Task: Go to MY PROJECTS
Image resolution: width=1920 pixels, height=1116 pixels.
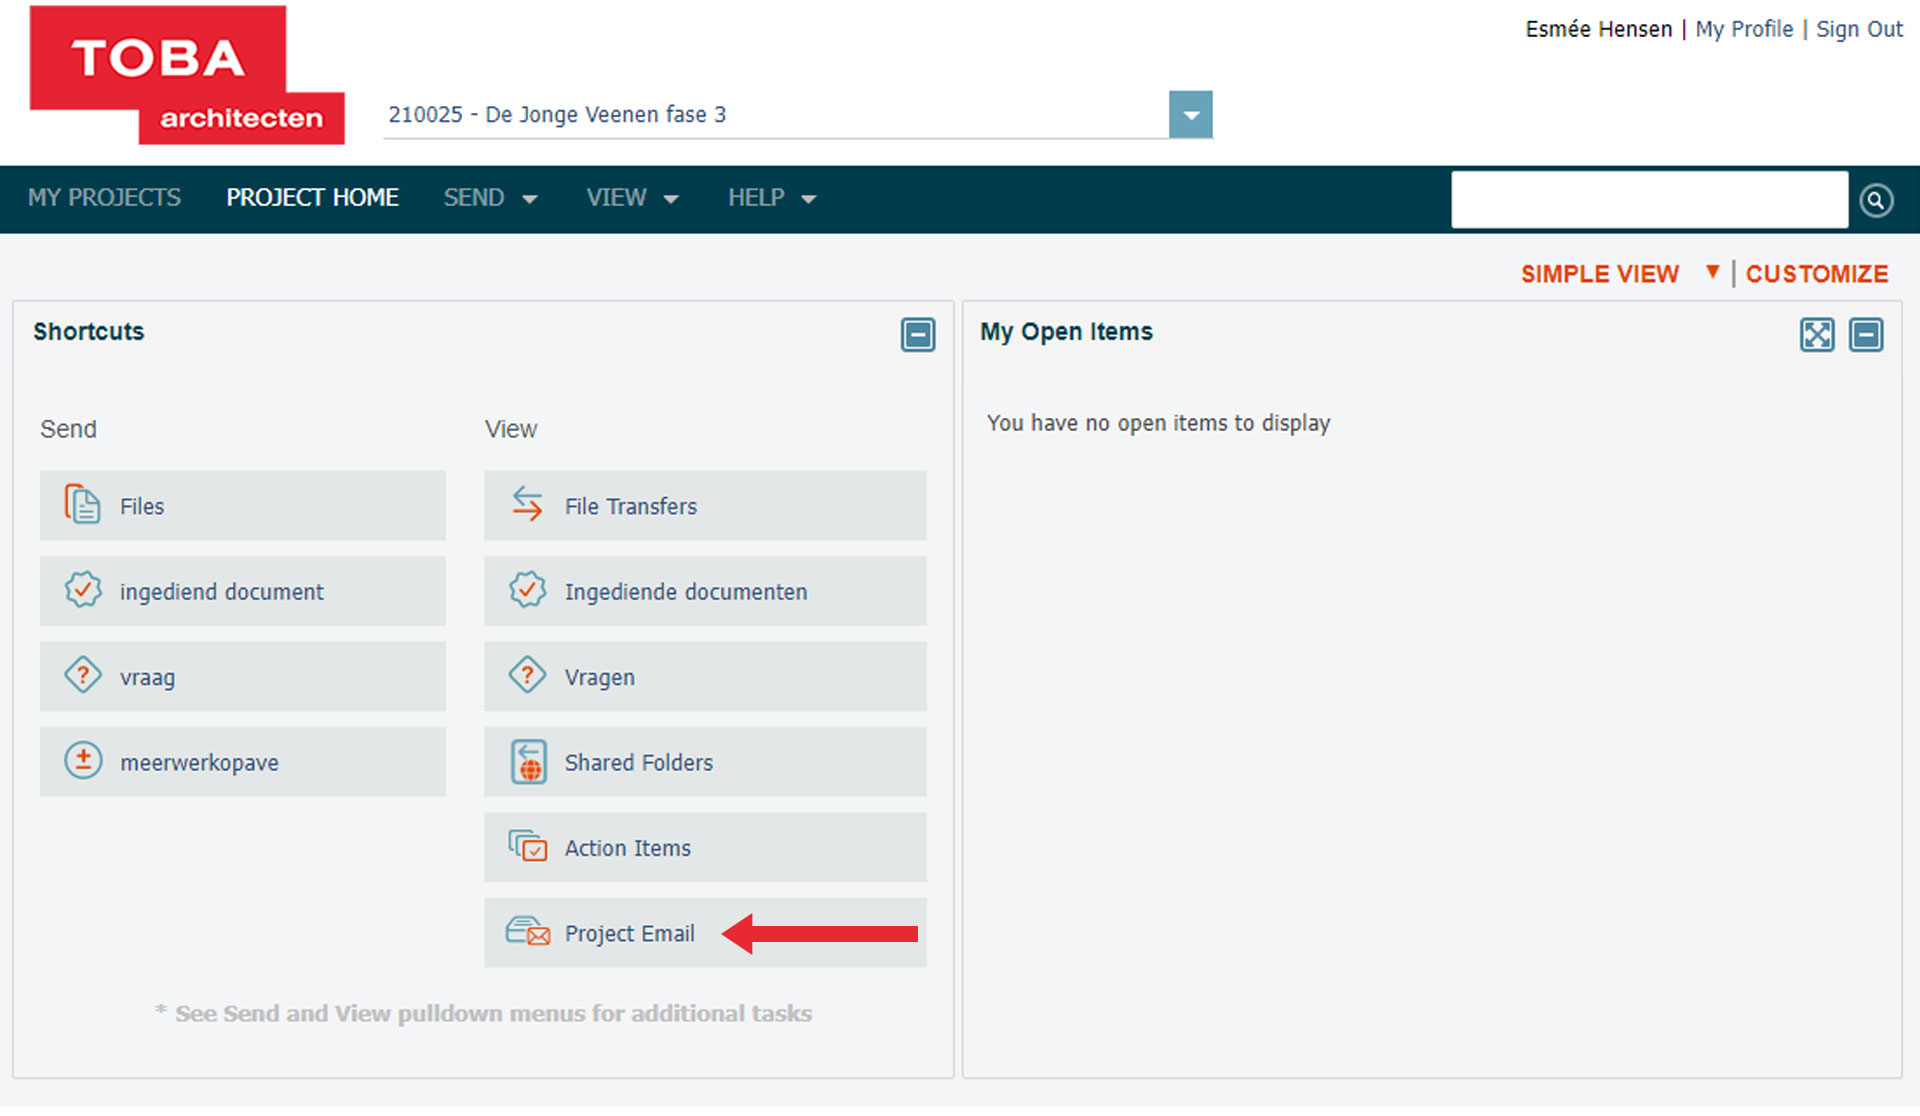Action: point(104,198)
